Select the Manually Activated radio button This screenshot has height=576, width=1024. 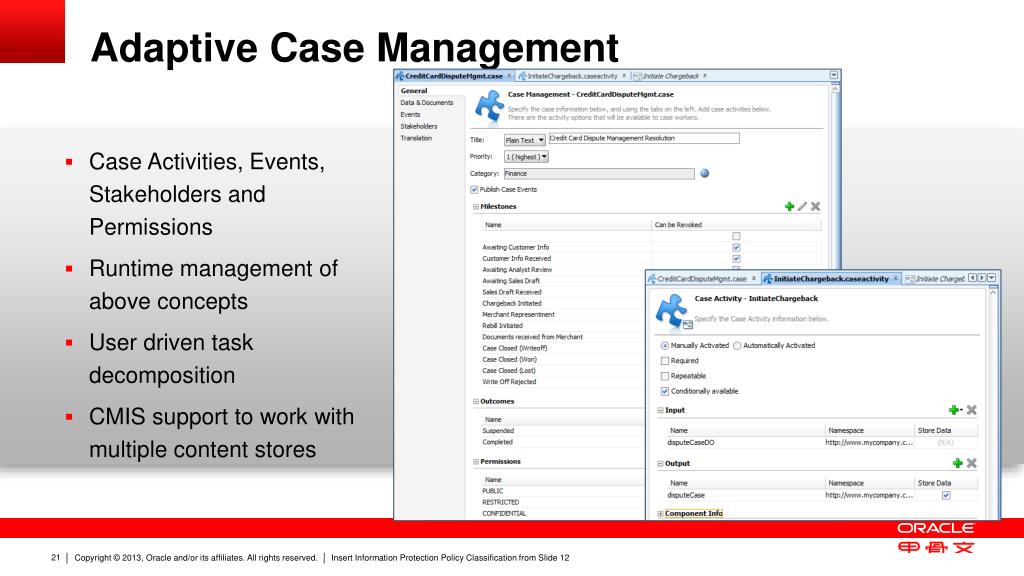[x=665, y=345]
